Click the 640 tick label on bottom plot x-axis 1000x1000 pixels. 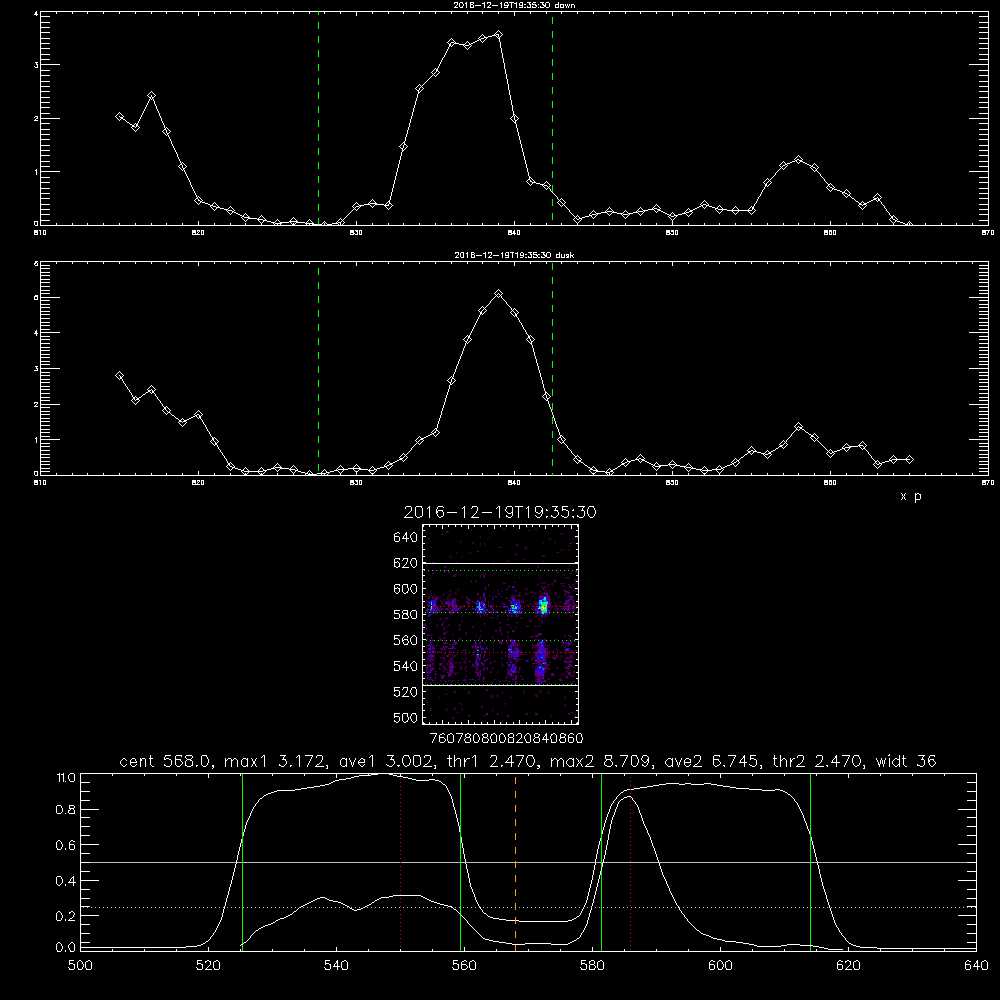click(x=976, y=966)
